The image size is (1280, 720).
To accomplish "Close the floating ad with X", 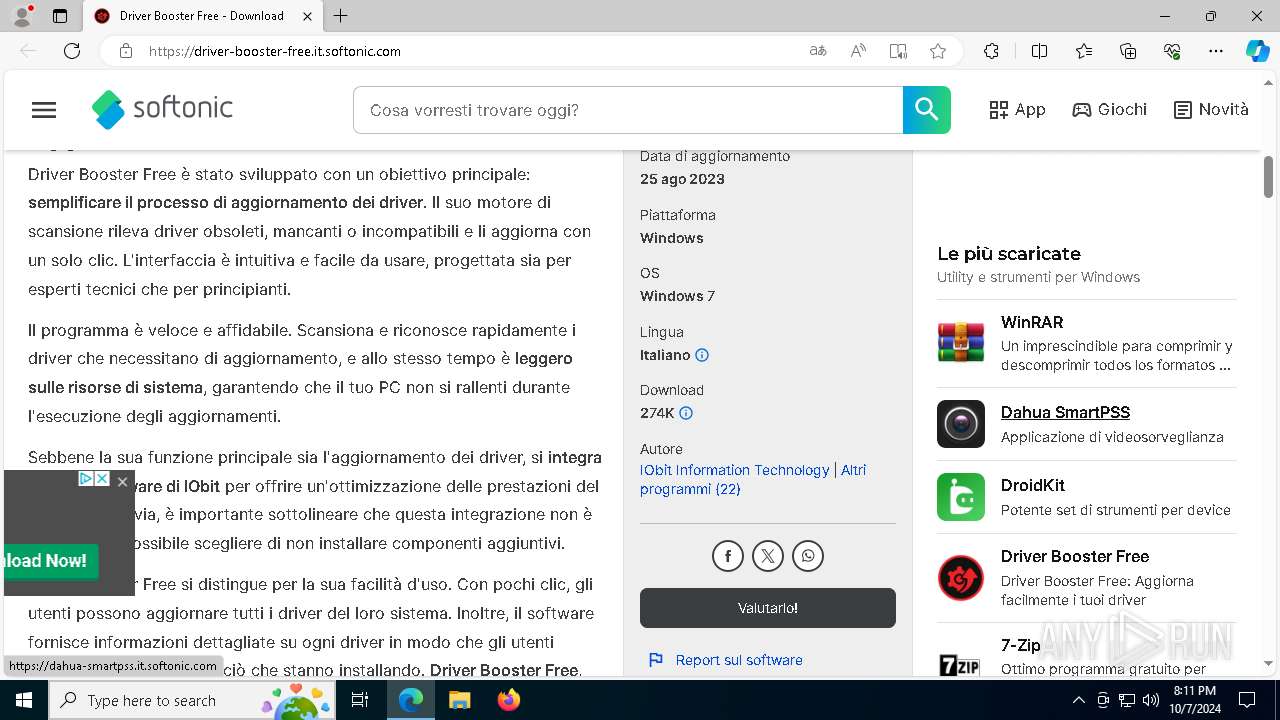I will tap(122, 482).
